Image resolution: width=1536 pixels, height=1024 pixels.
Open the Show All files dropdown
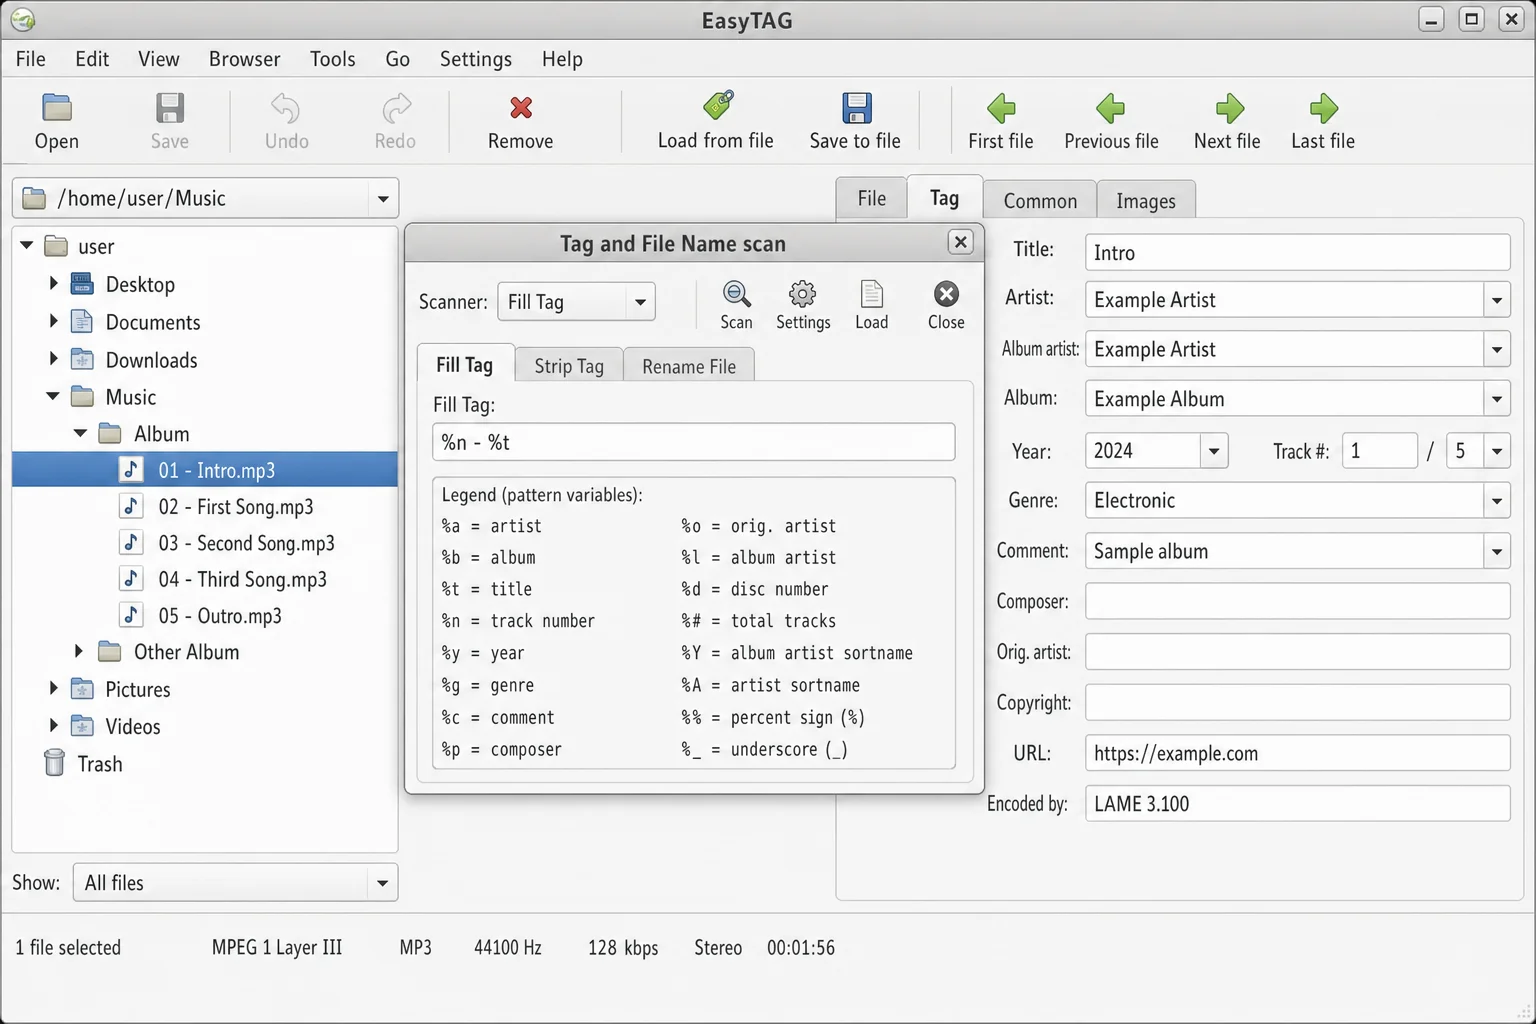382,883
